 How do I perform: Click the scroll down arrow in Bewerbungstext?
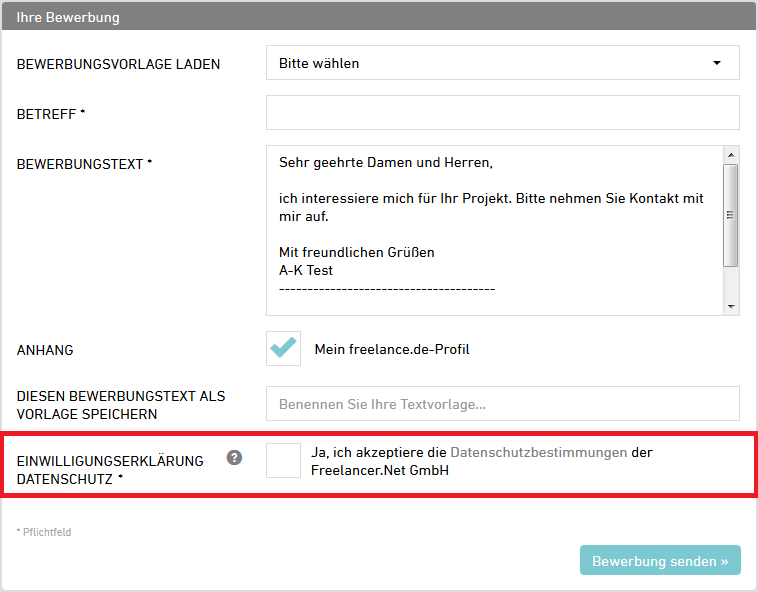731,306
